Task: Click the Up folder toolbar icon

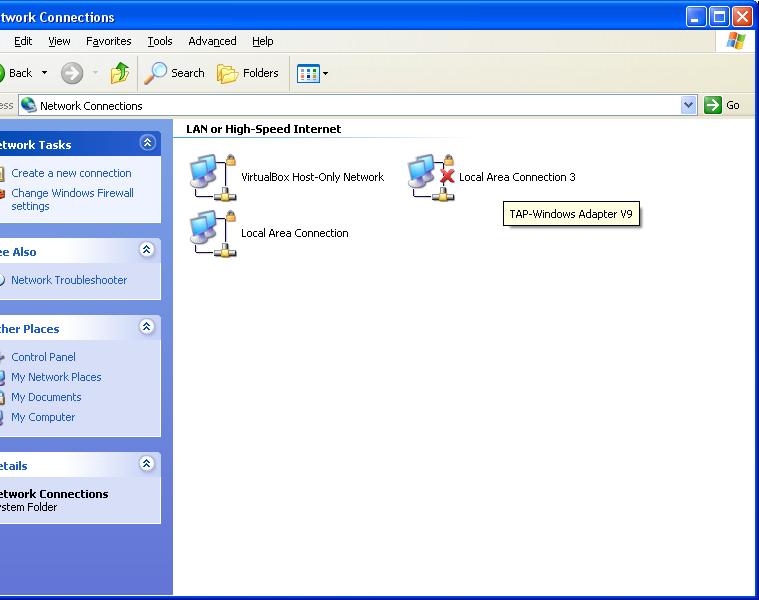Action: (120, 73)
